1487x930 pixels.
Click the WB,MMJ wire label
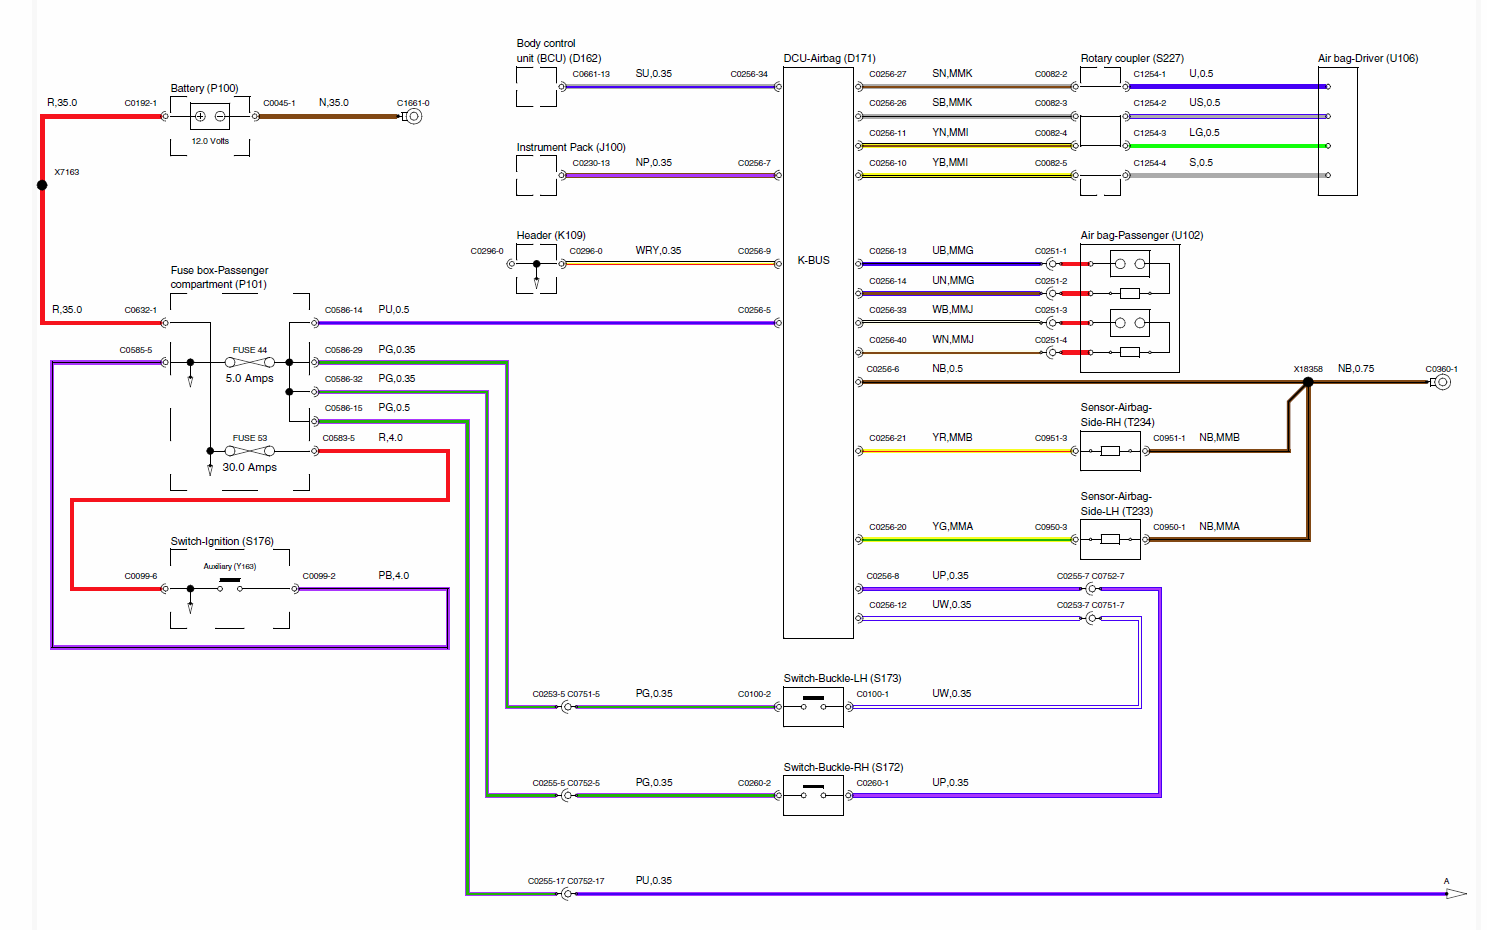tap(952, 309)
